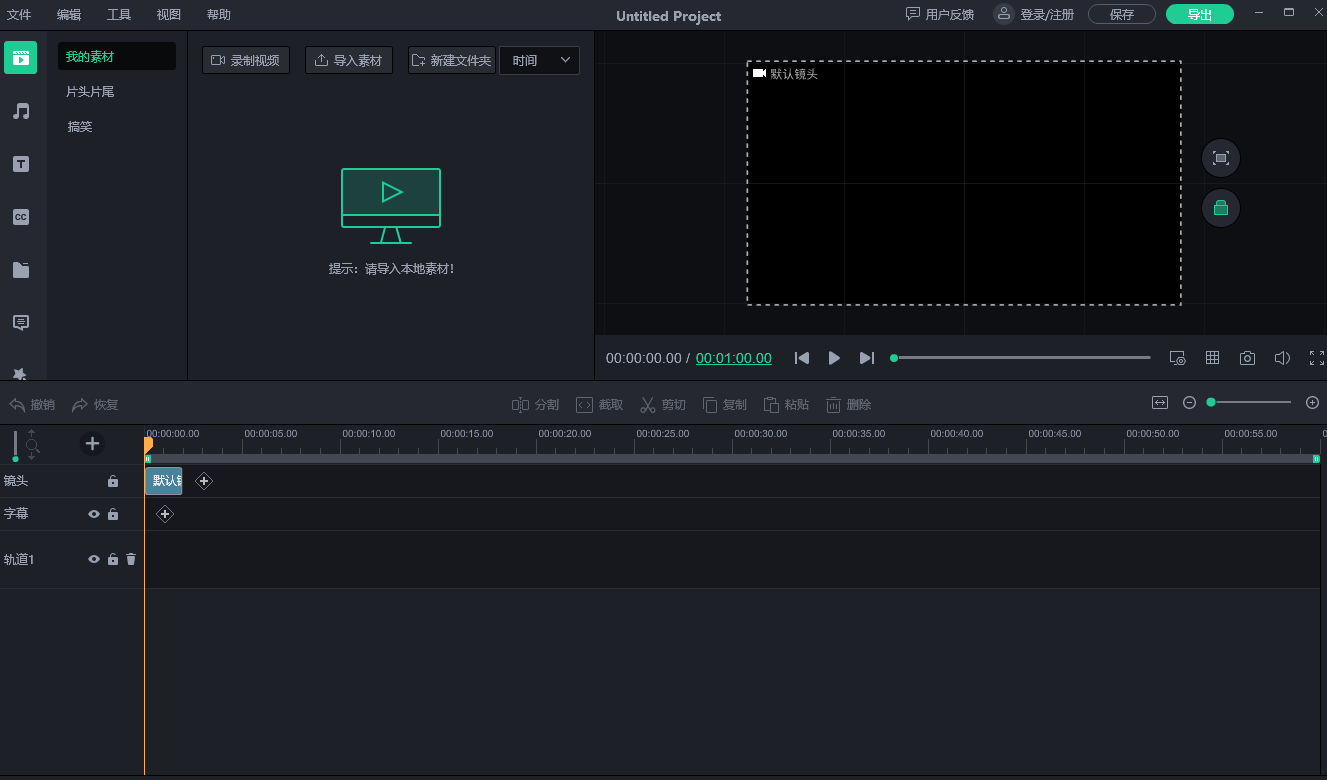Open the text (T) sidebar panel
Image resolution: width=1327 pixels, height=780 pixels.
point(20,164)
